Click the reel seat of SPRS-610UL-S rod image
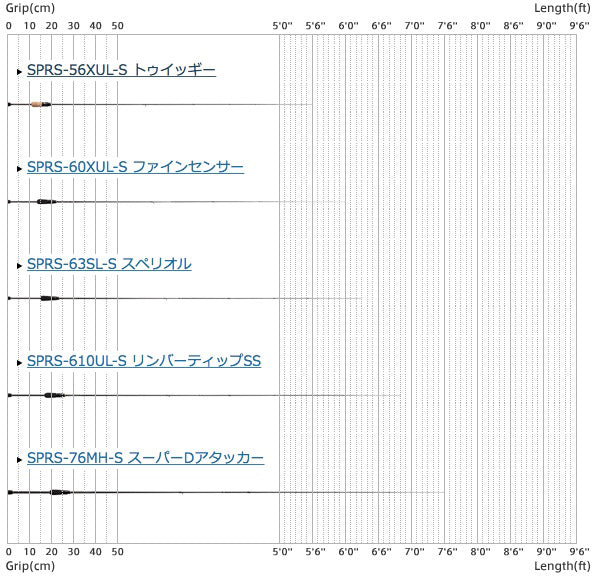The image size is (599, 579). (54, 395)
